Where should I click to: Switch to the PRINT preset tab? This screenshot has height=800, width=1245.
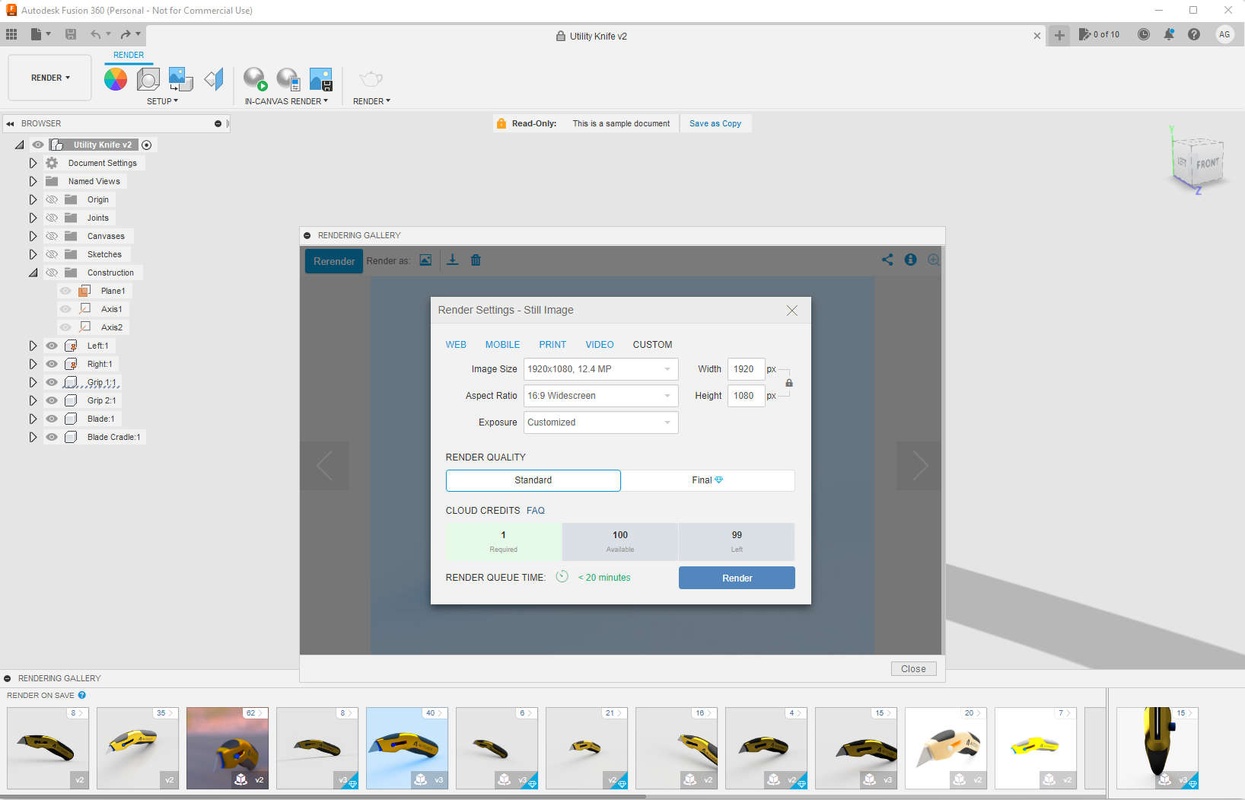552,344
